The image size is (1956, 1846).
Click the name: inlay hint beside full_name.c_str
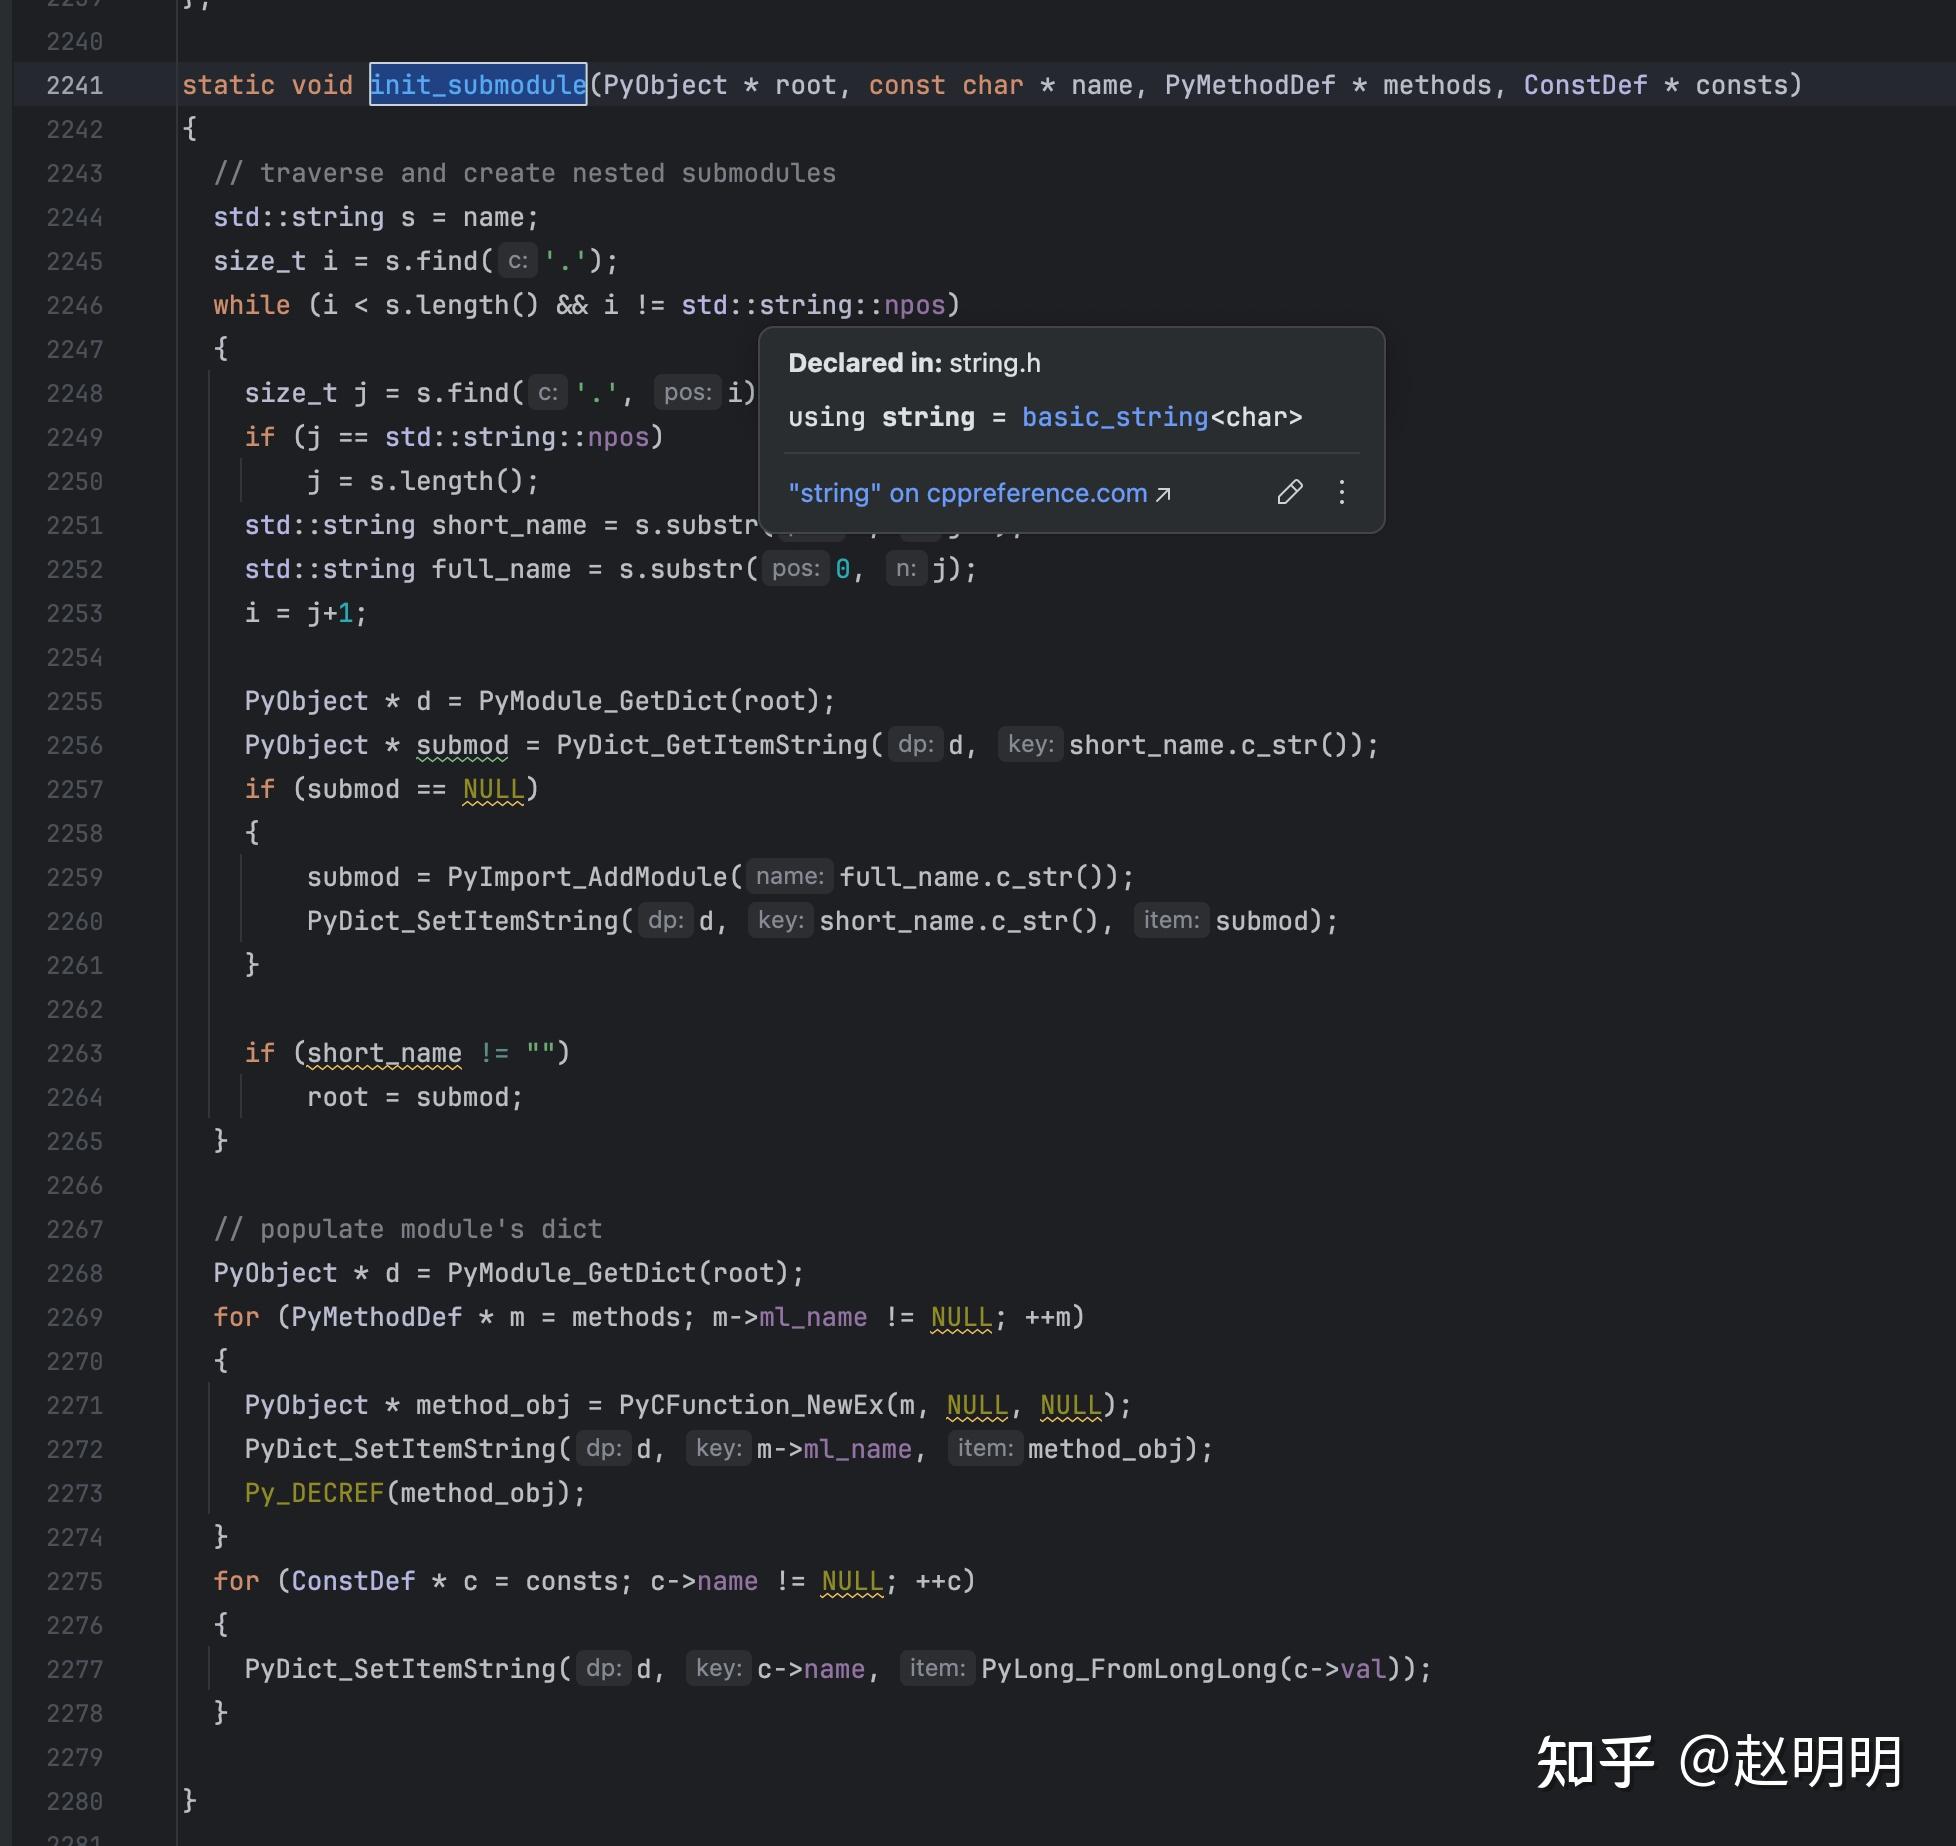(x=790, y=876)
